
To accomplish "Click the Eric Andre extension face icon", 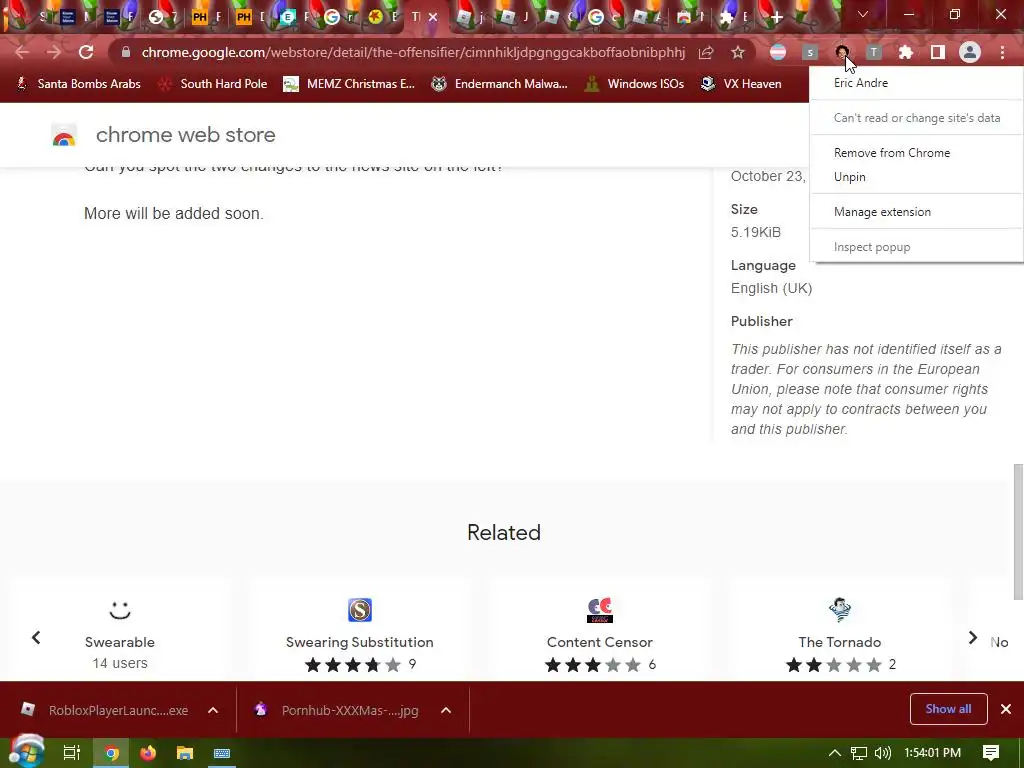I will (842, 52).
